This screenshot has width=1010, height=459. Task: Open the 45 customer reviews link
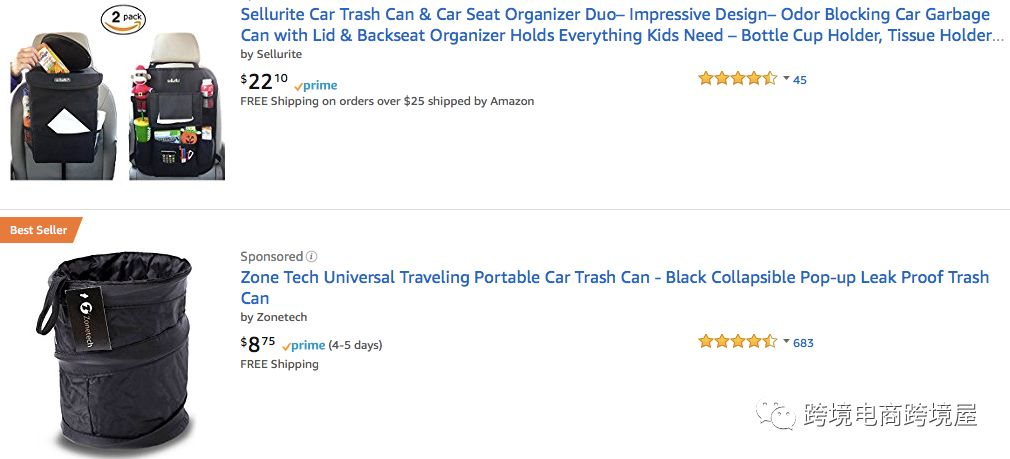[x=800, y=80]
